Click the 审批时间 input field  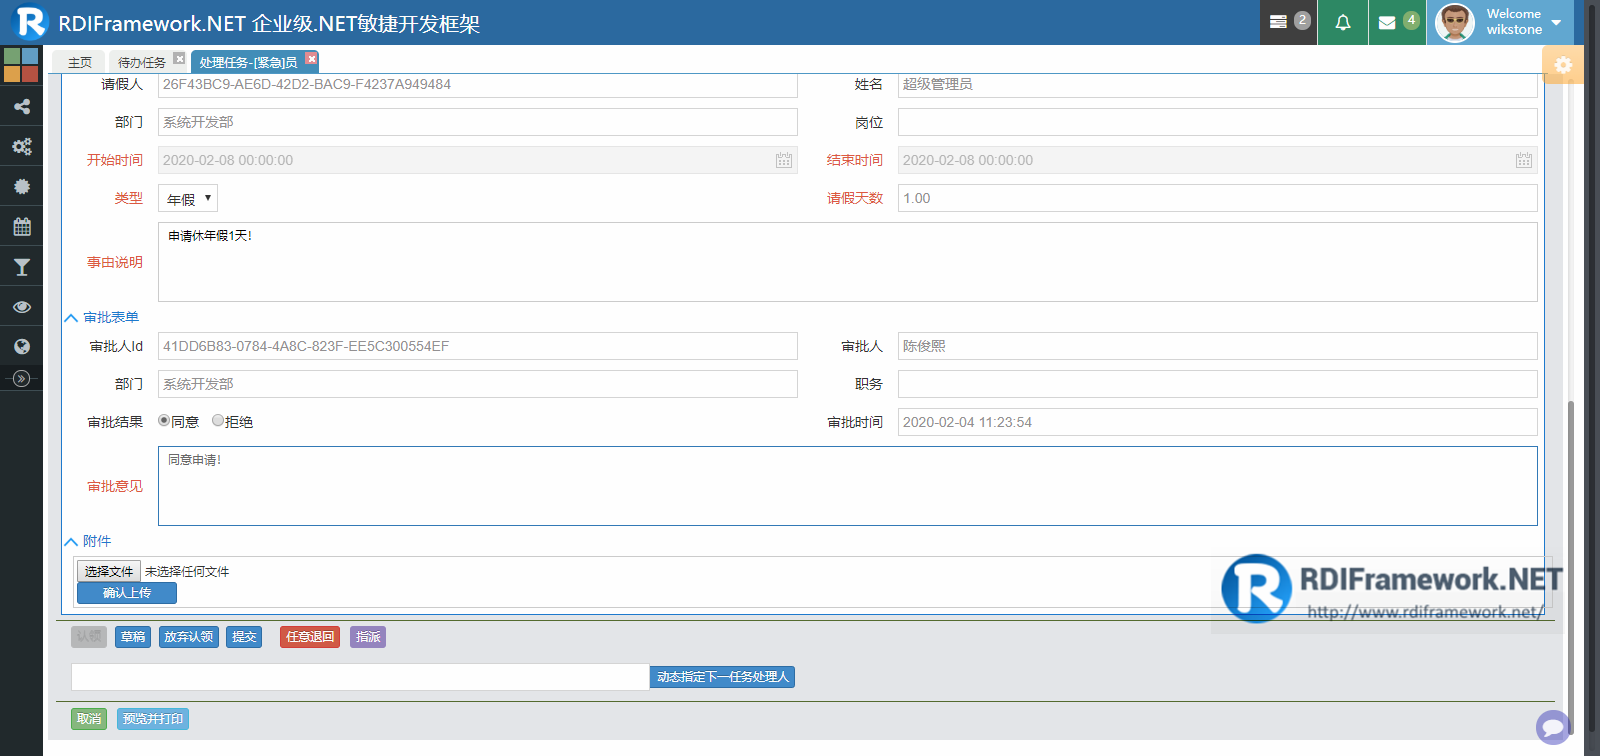click(x=1218, y=422)
